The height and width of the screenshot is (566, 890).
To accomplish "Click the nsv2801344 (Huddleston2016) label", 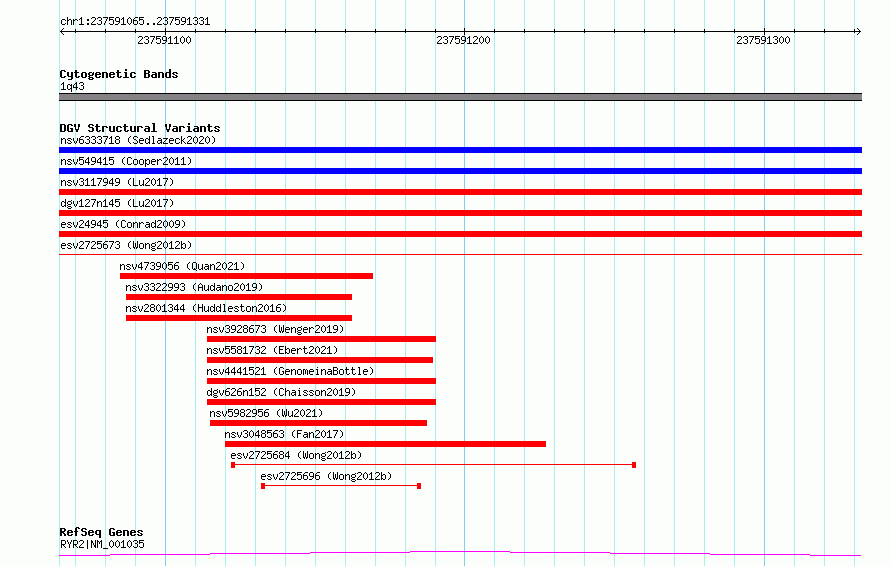I will pyautogui.click(x=206, y=308).
